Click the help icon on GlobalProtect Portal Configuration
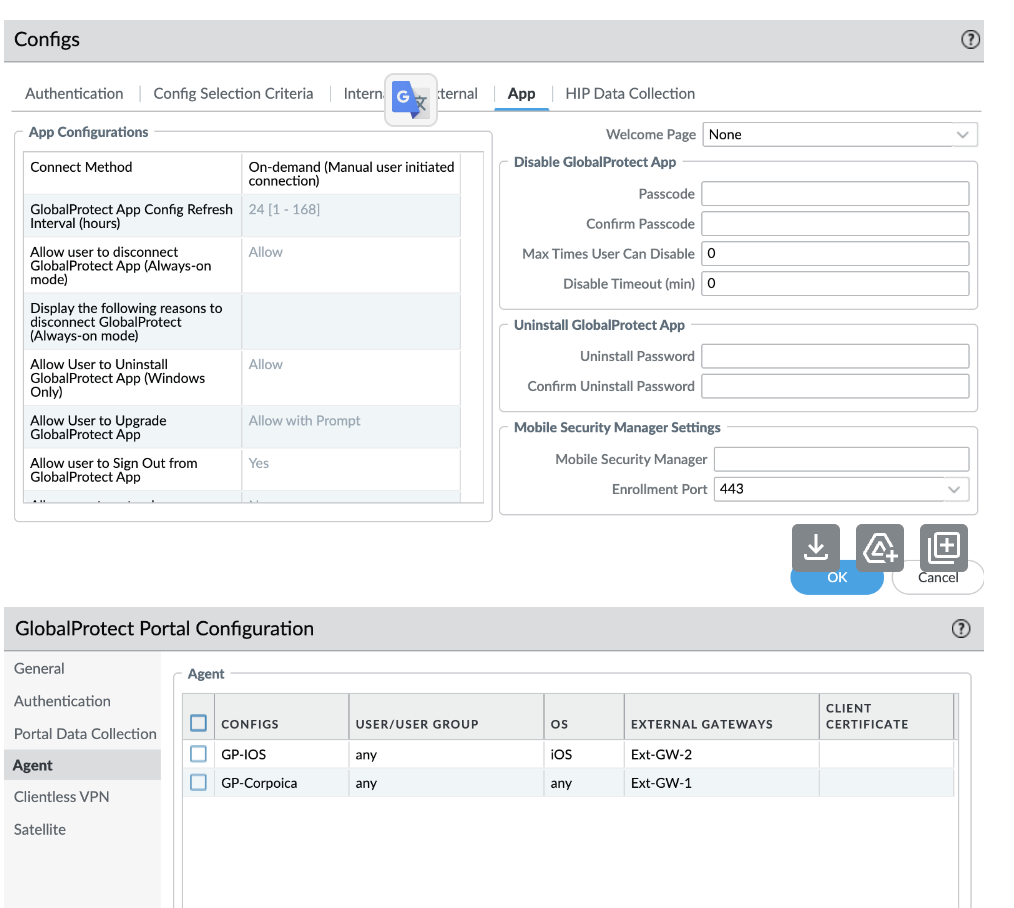The height and width of the screenshot is (908, 1014). (x=961, y=628)
